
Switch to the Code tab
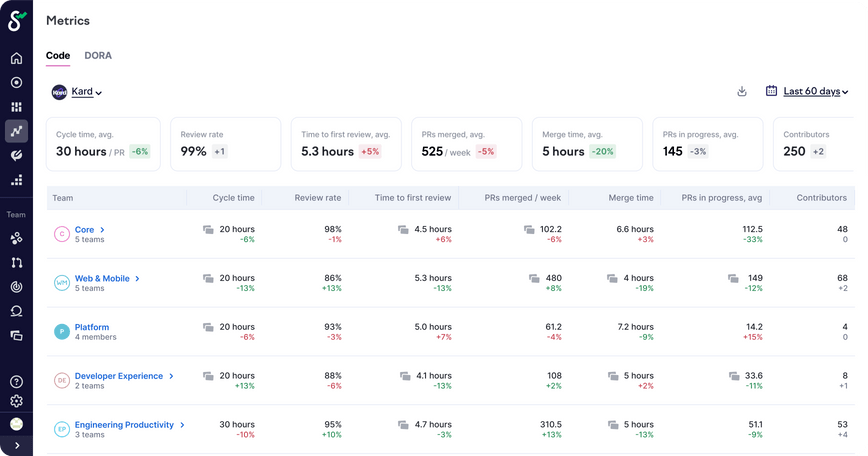58,55
